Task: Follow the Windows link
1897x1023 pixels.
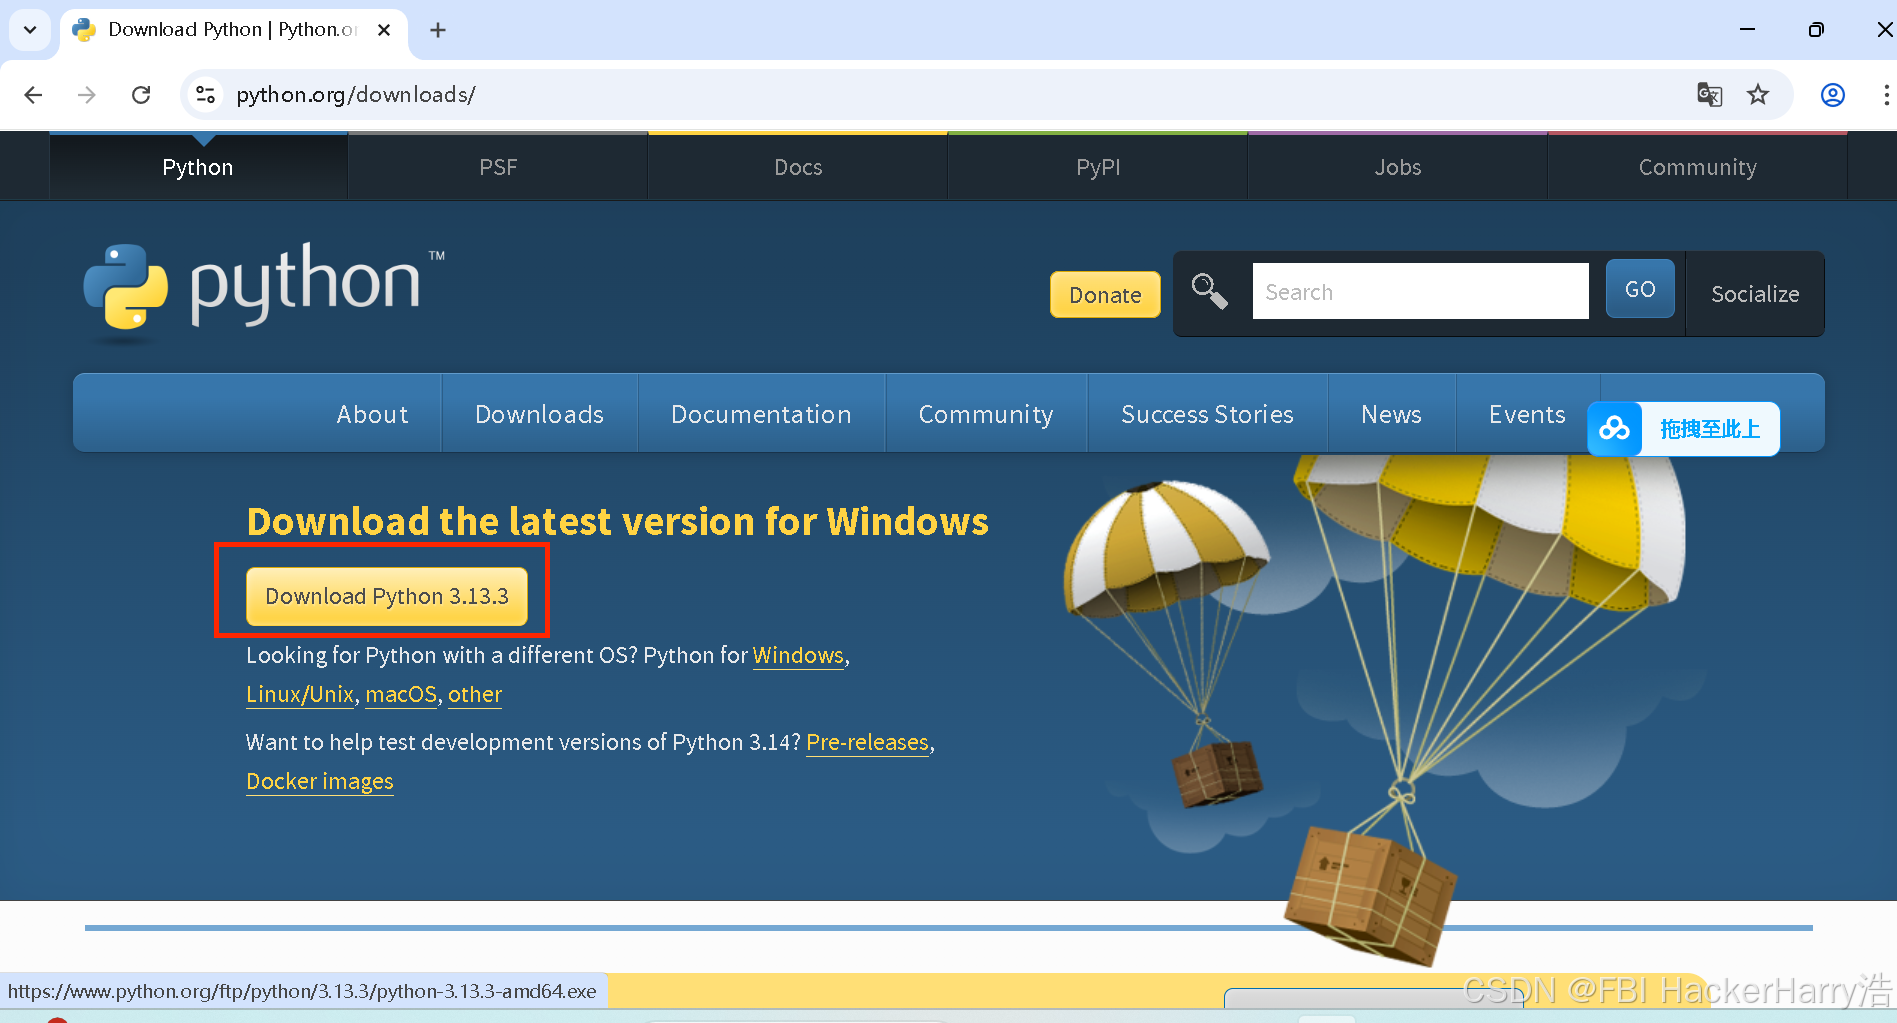Action: 798,655
